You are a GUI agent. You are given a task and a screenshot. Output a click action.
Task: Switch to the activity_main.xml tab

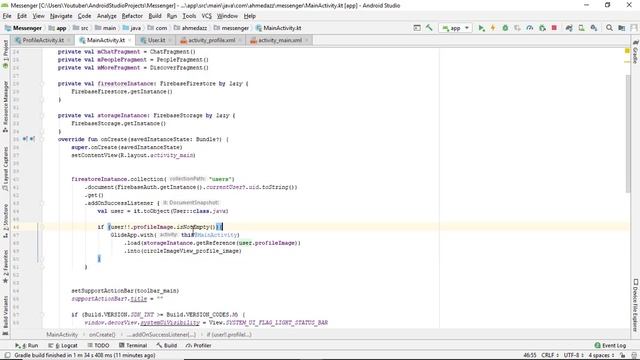pos(280,40)
